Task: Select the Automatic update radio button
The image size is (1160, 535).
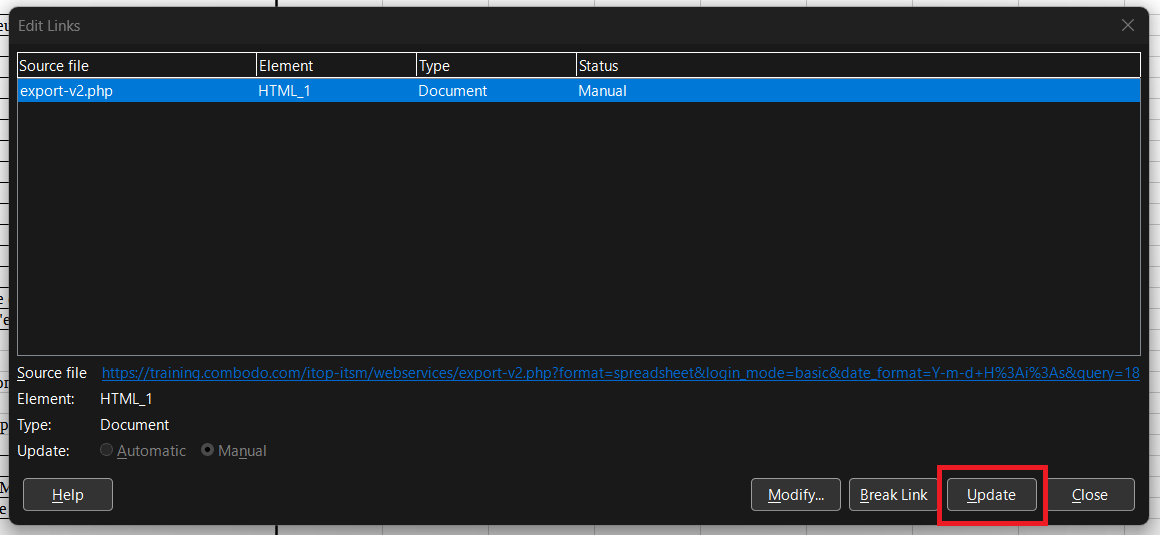Action: pyautogui.click(x=107, y=451)
